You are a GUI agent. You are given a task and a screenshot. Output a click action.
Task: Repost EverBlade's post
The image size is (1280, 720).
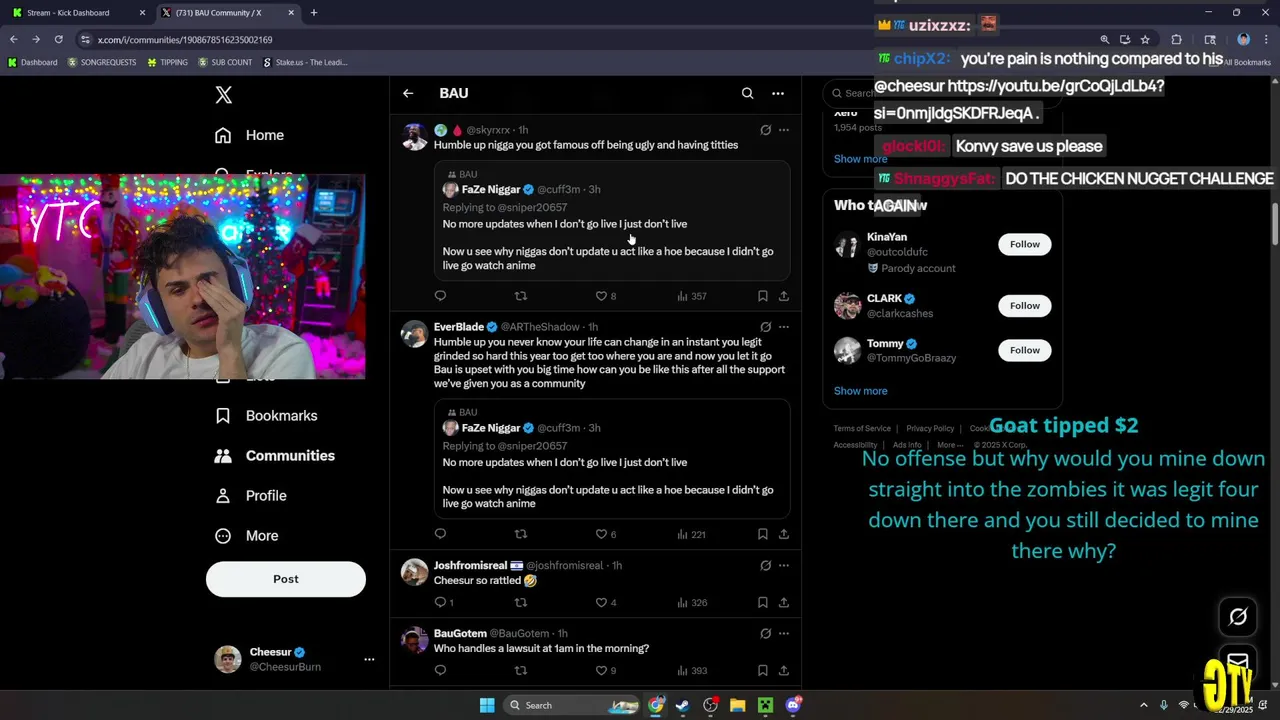pos(520,534)
